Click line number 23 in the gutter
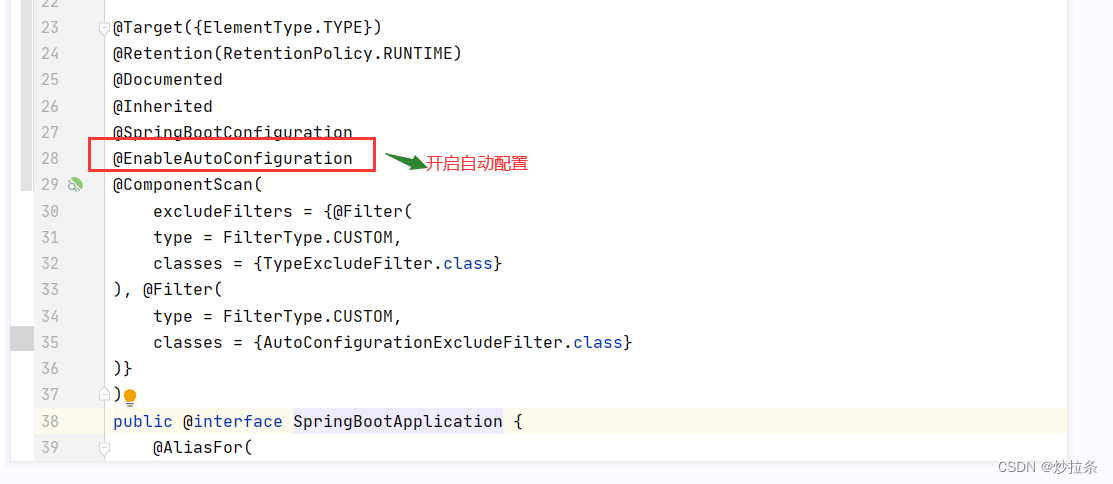The width and height of the screenshot is (1113, 484). pyautogui.click(x=50, y=28)
